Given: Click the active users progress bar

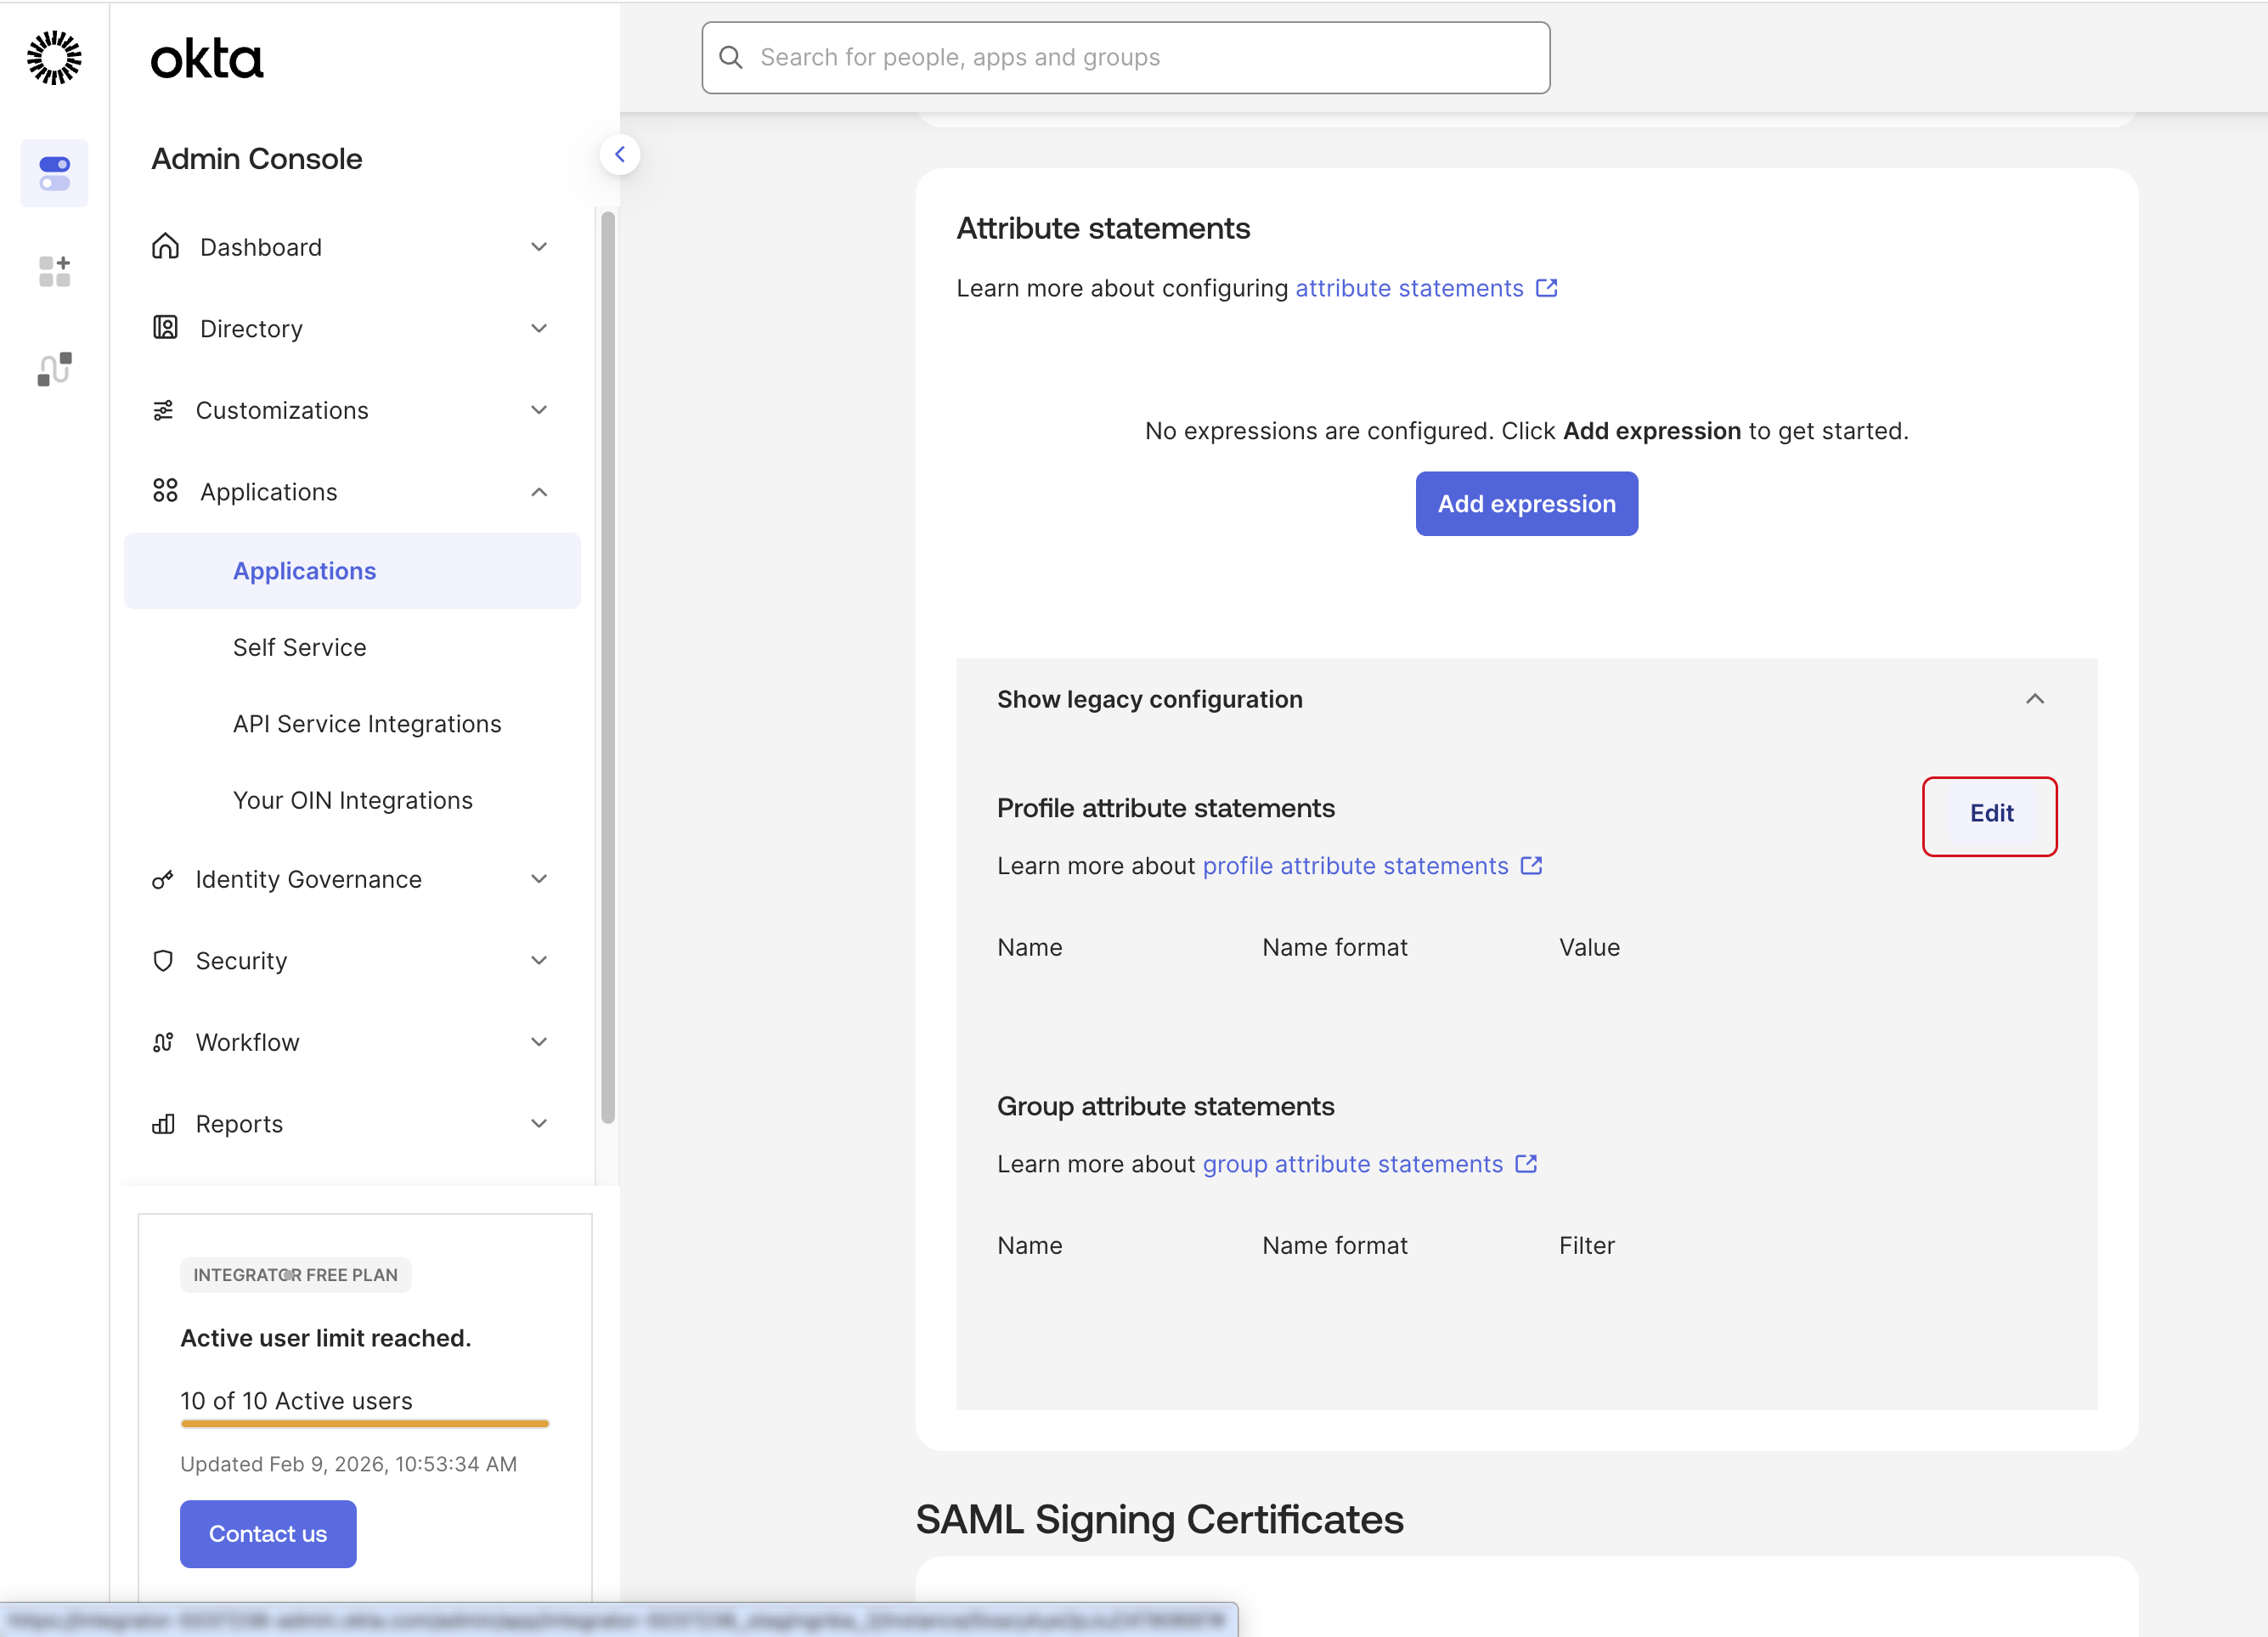Looking at the screenshot, I should [x=365, y=1423].
